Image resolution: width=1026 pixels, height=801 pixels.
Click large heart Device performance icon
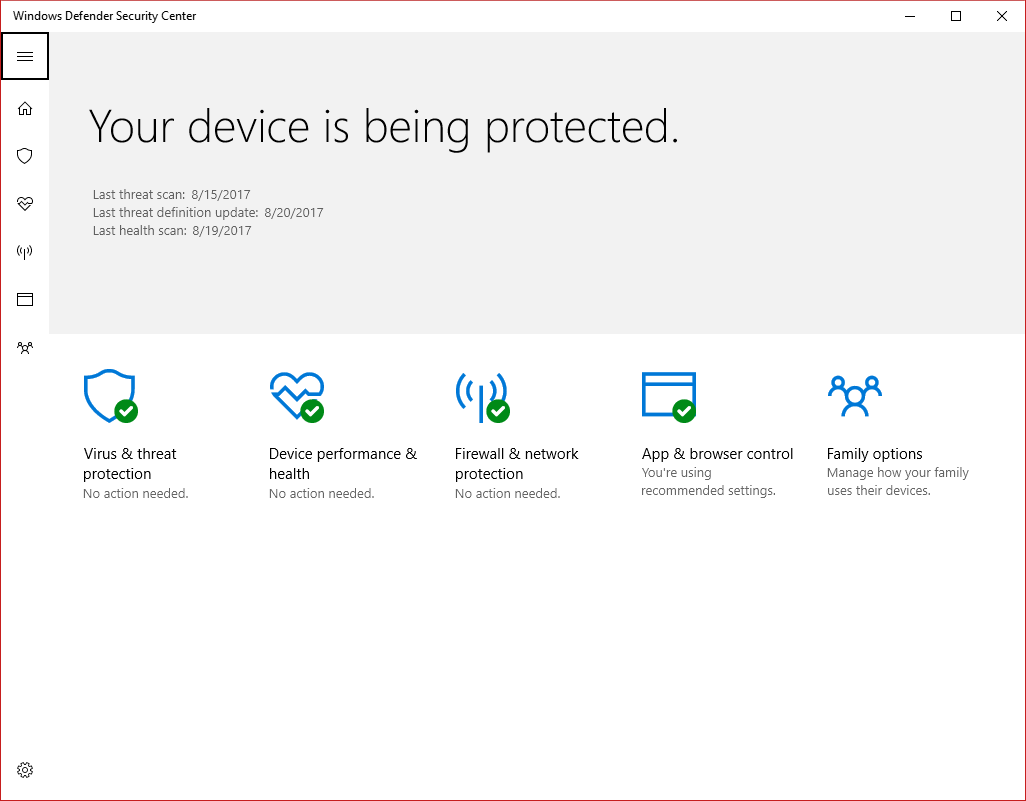tap(297, 397)
